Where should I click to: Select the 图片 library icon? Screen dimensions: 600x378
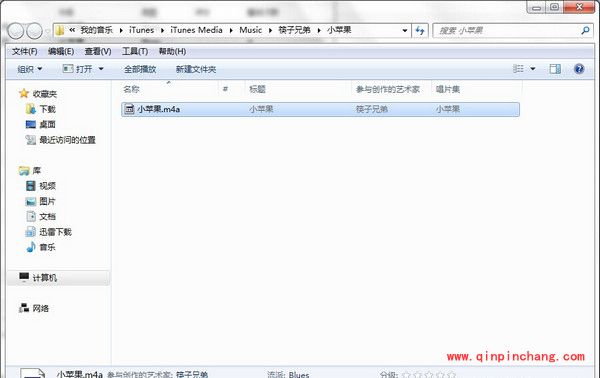[x=31, y=201]
